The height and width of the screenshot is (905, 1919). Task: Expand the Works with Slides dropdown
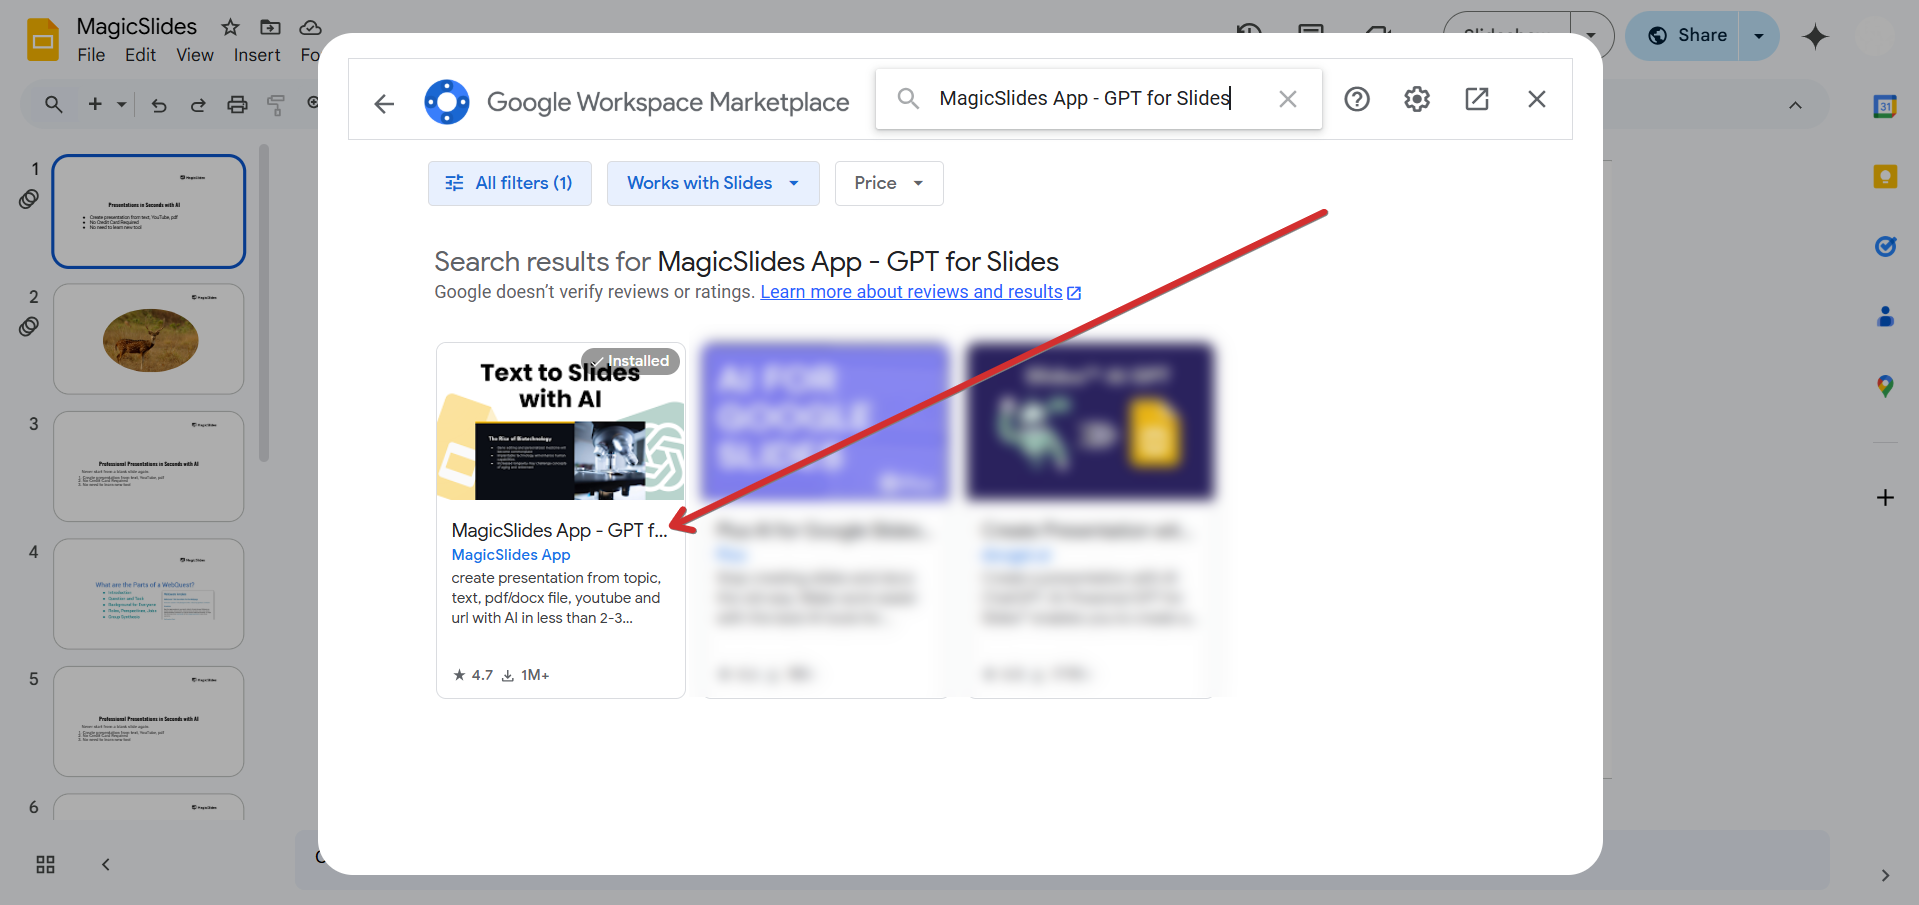tap(713, 183)
